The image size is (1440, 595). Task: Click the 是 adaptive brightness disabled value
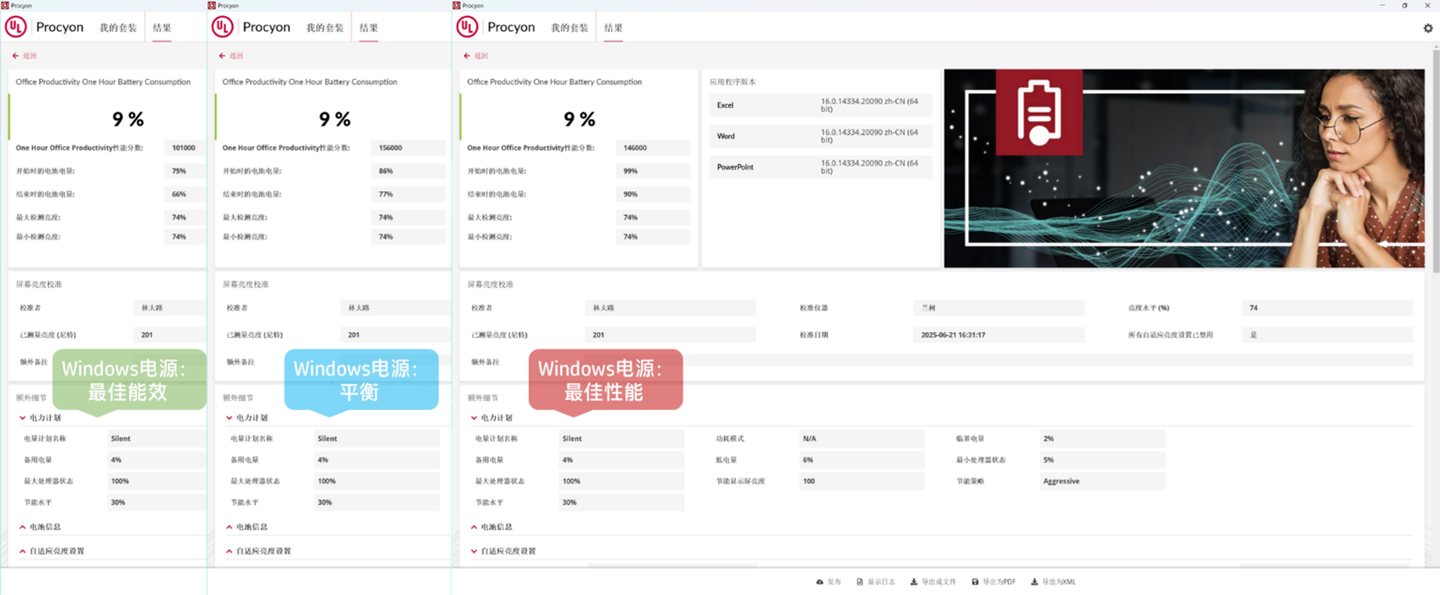1328,335
